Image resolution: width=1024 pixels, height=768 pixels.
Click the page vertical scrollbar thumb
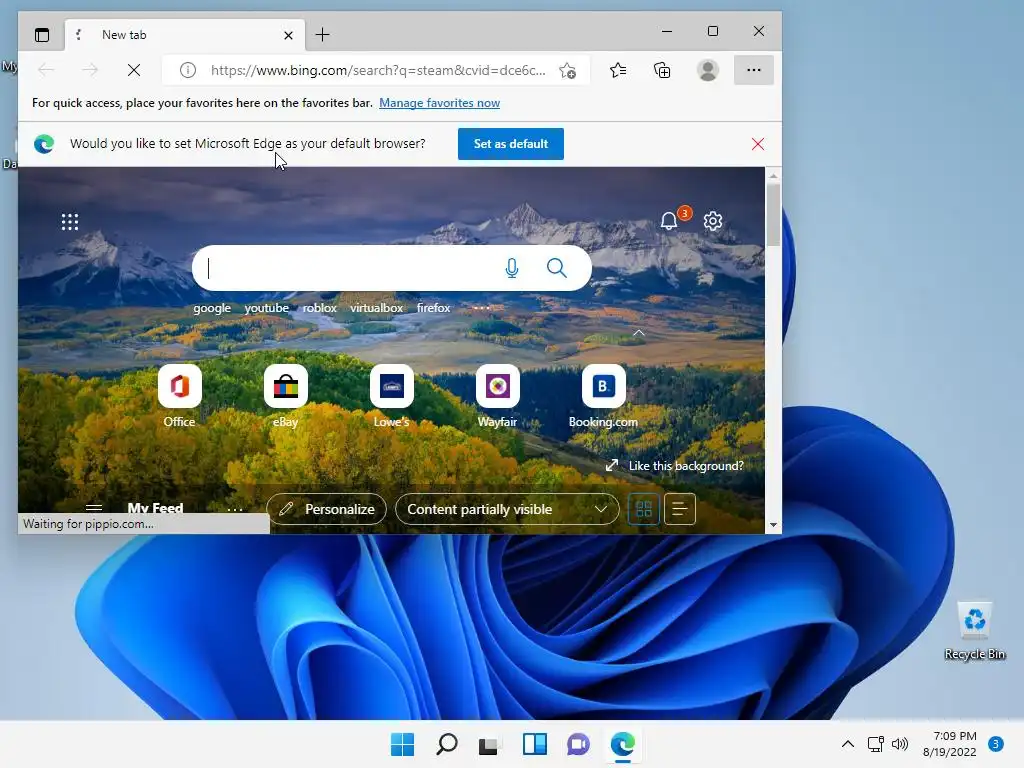[x=773, y=215]
